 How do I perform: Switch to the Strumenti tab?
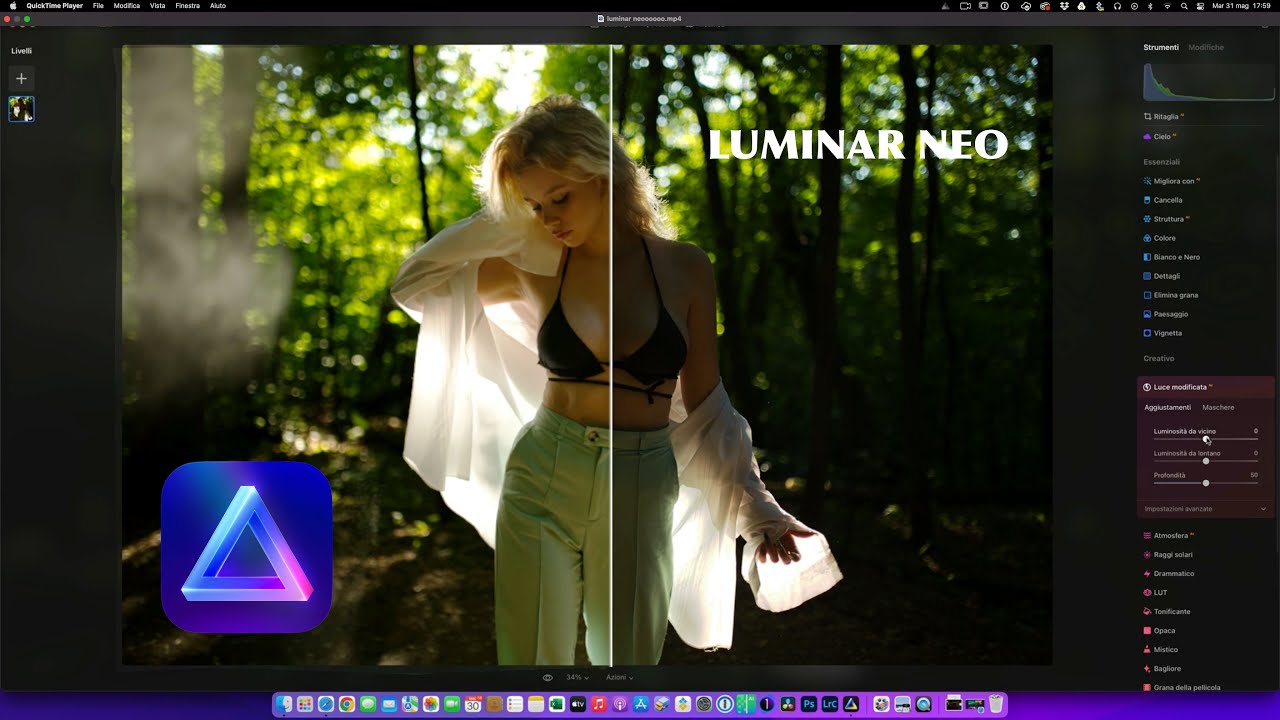click(1161, 47)
